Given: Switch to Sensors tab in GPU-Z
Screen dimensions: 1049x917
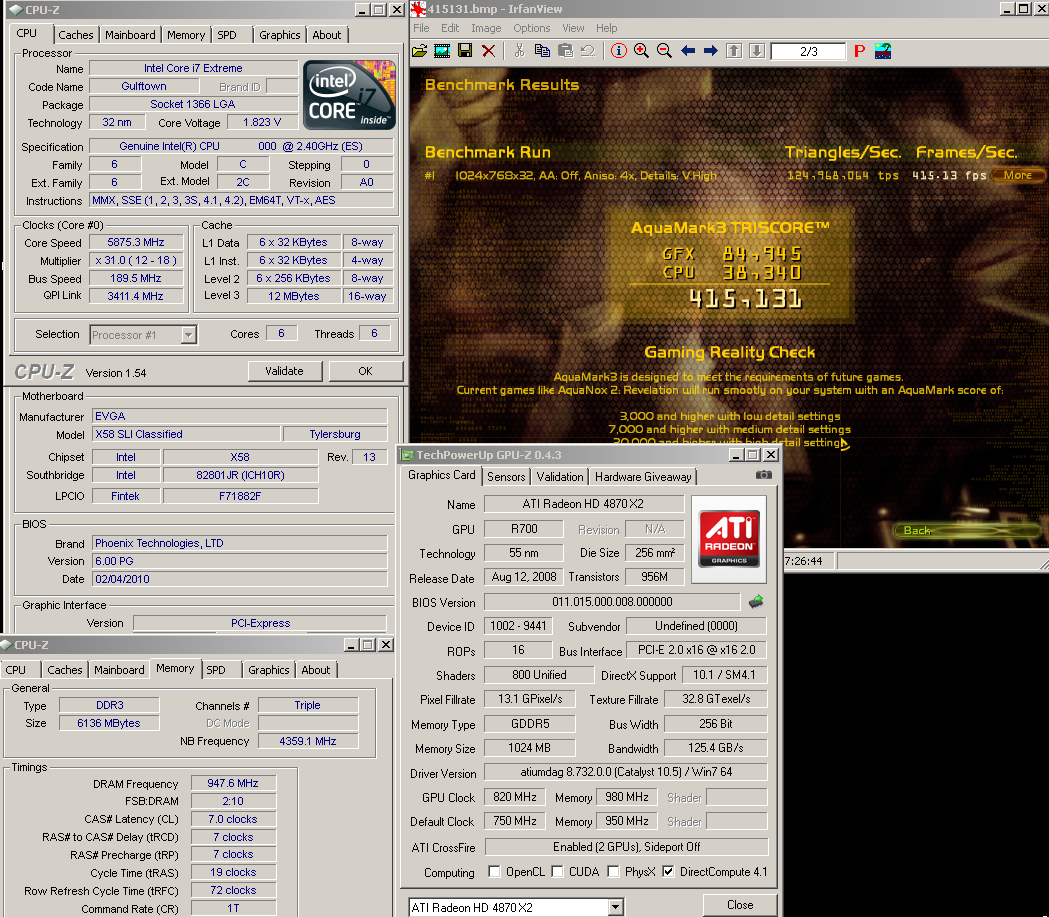Looking at the screenshot, I should (506, 476).
